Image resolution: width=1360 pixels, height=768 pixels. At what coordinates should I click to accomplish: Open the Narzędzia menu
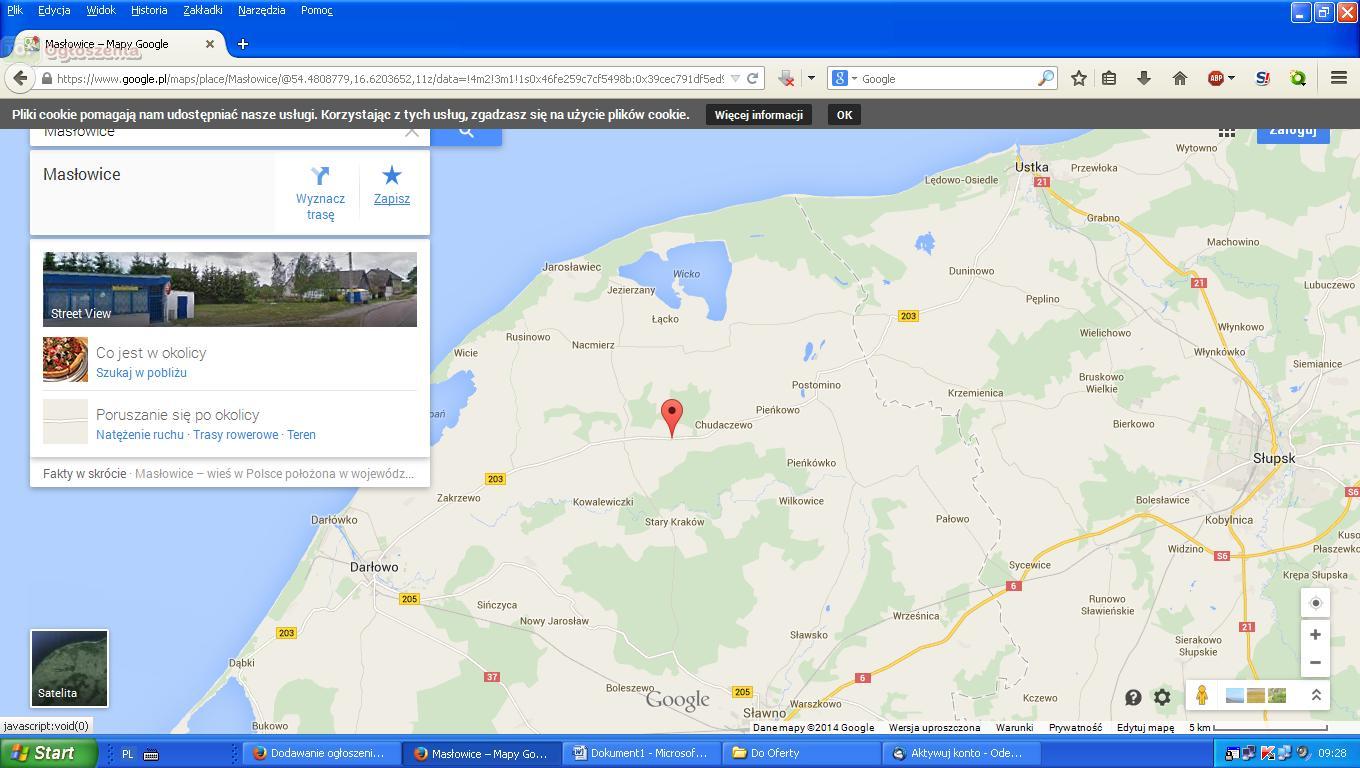tap(261, 10)
